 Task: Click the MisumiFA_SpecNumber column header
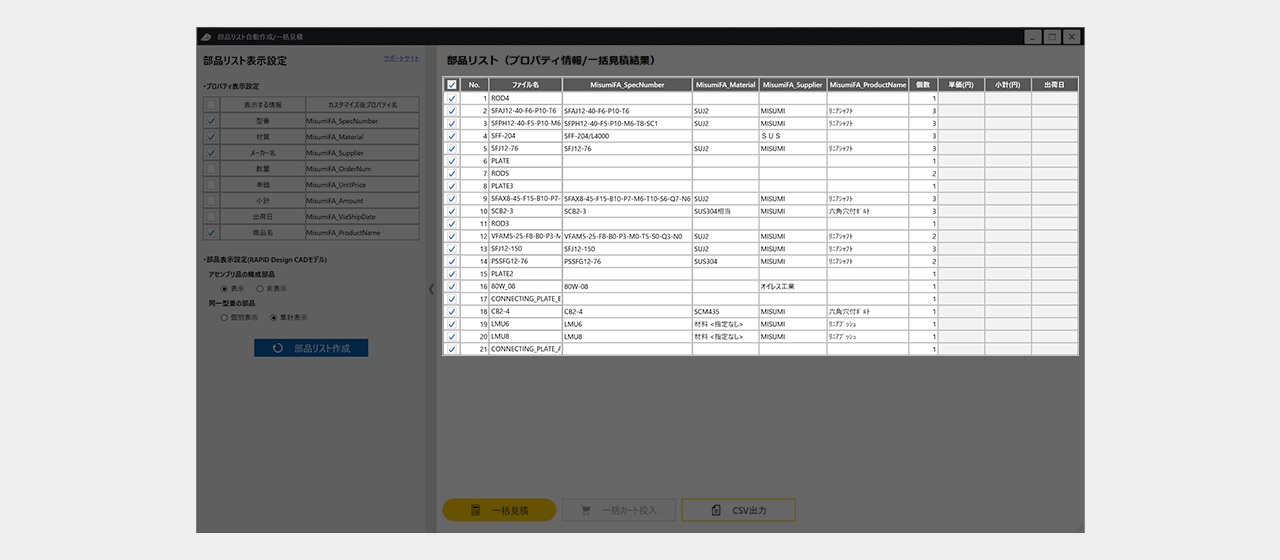(x=627, y=85)
